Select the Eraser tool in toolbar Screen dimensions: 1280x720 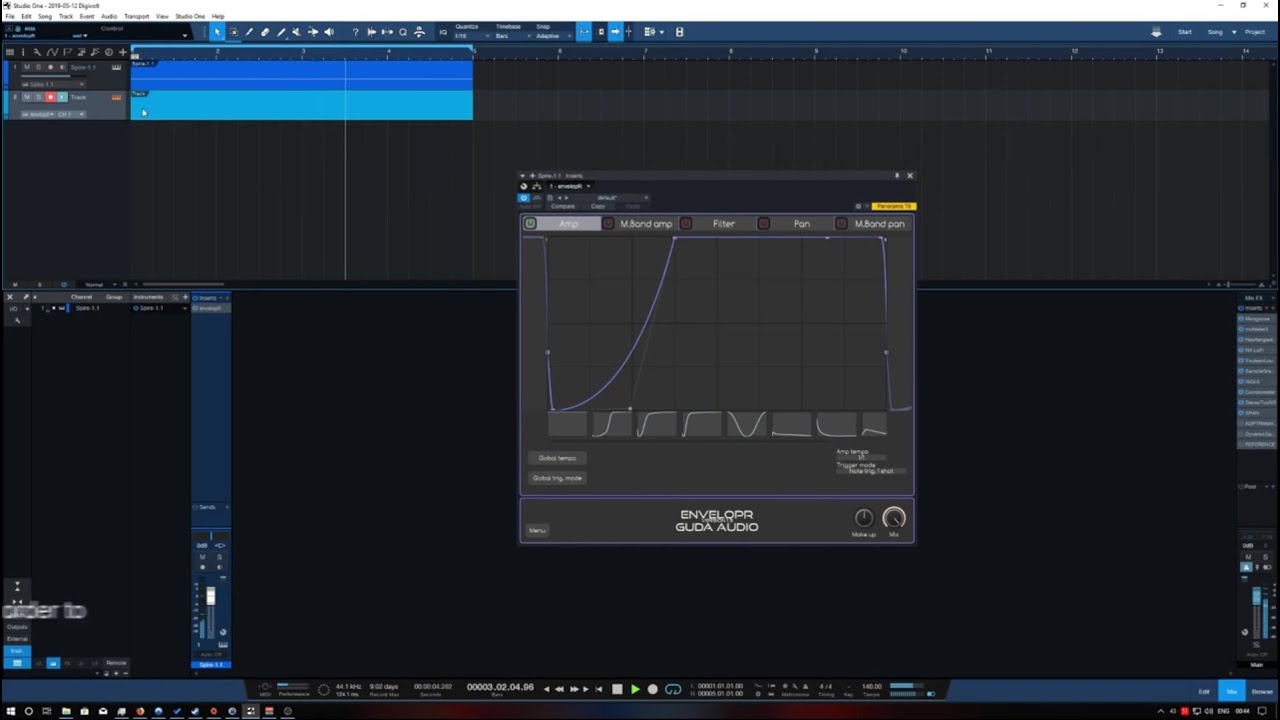click(265, 32)
